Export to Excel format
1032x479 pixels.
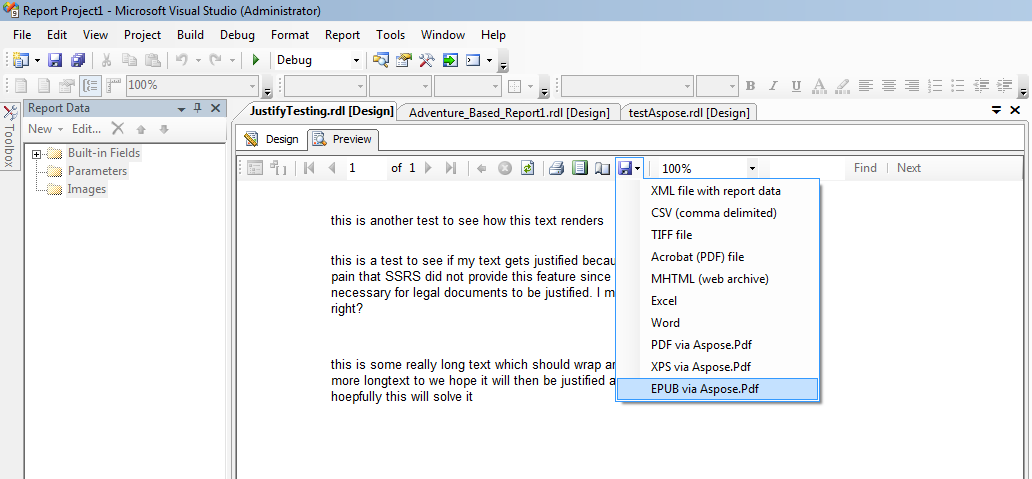pyautogui.click(x=717, y=301)
